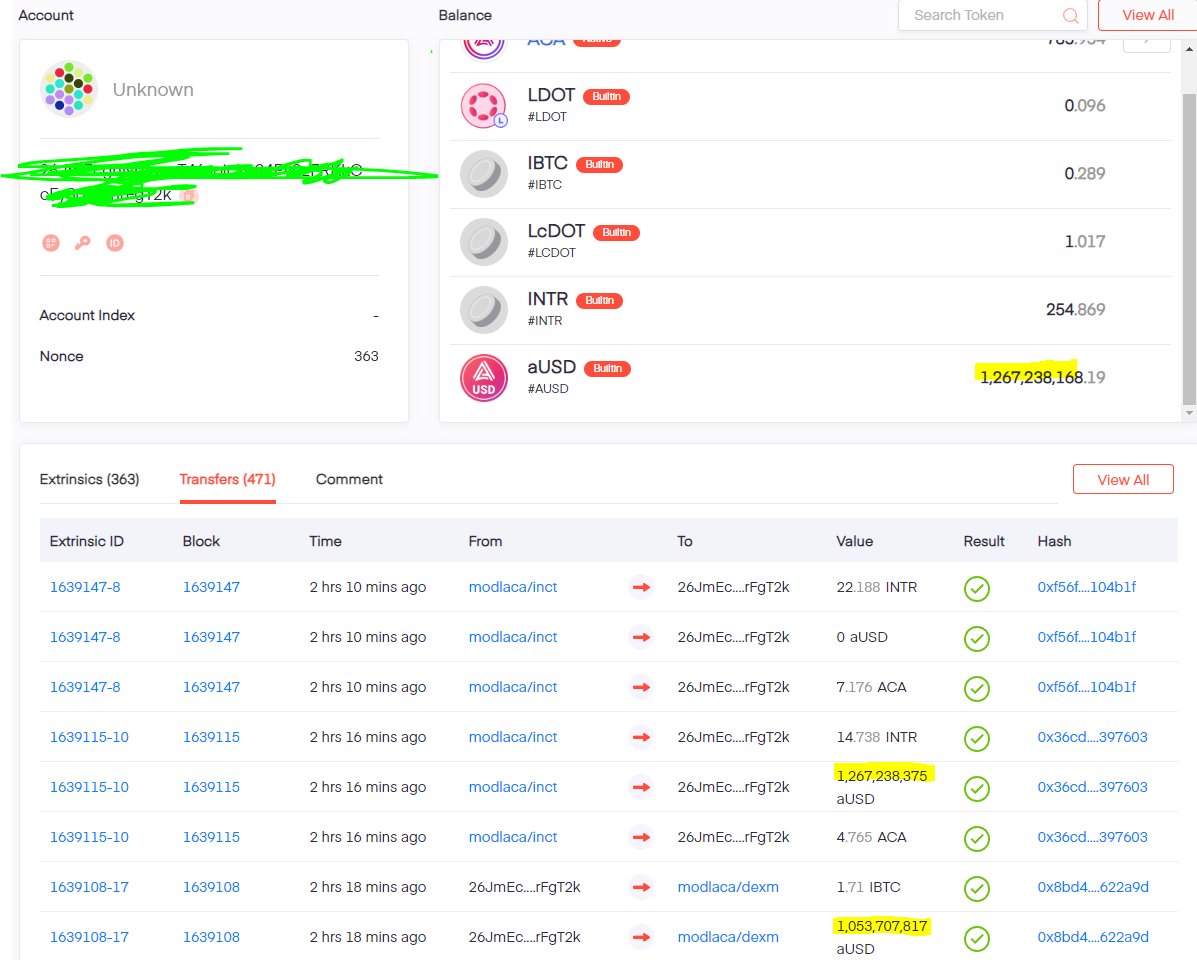The height and width of the screenshot is (960, 1197).
Task: Click the IBTC balance 0.289
Action: [x=1085, y=173]
